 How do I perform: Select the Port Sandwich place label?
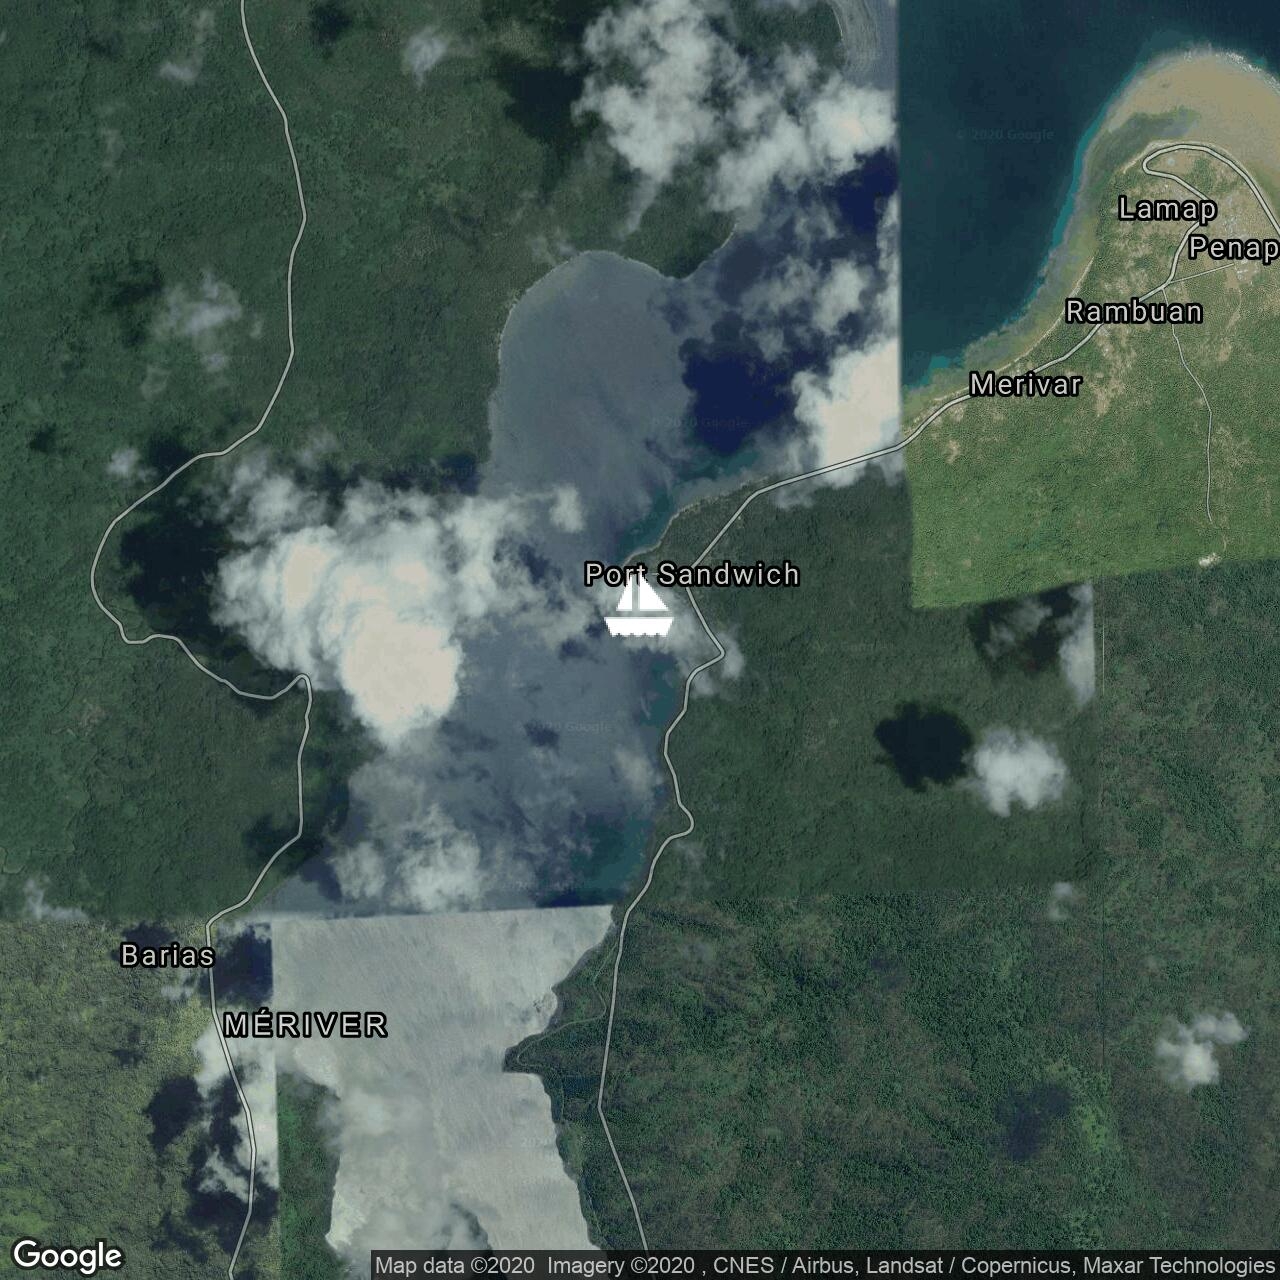click(x=692, y=574)
